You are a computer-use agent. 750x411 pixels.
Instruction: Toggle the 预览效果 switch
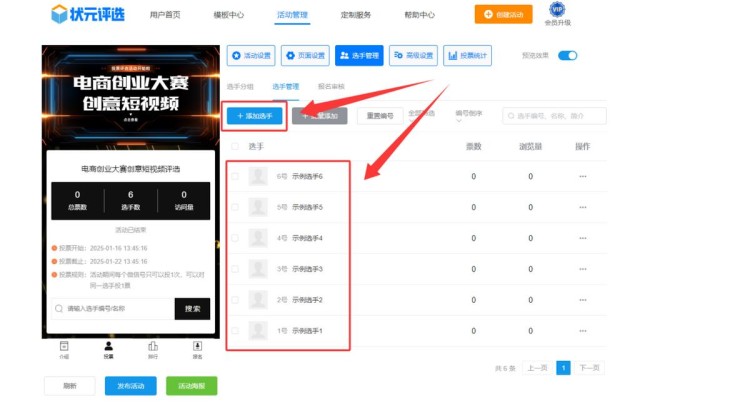567,56
